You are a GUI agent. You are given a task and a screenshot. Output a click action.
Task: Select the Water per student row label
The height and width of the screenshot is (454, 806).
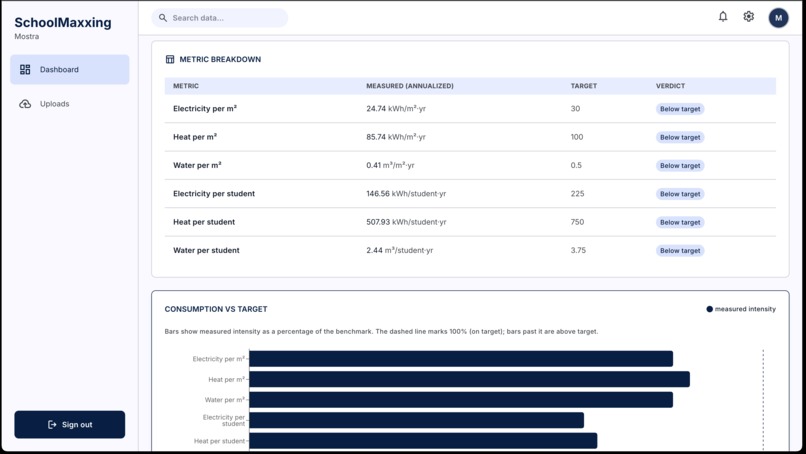(206, 250)
